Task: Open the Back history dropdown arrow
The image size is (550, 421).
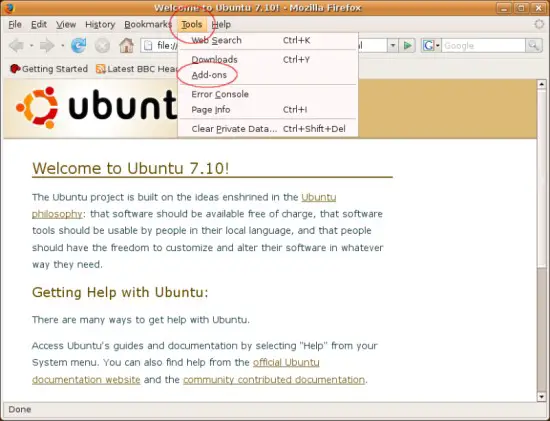Action: click(x=31, y=46)
